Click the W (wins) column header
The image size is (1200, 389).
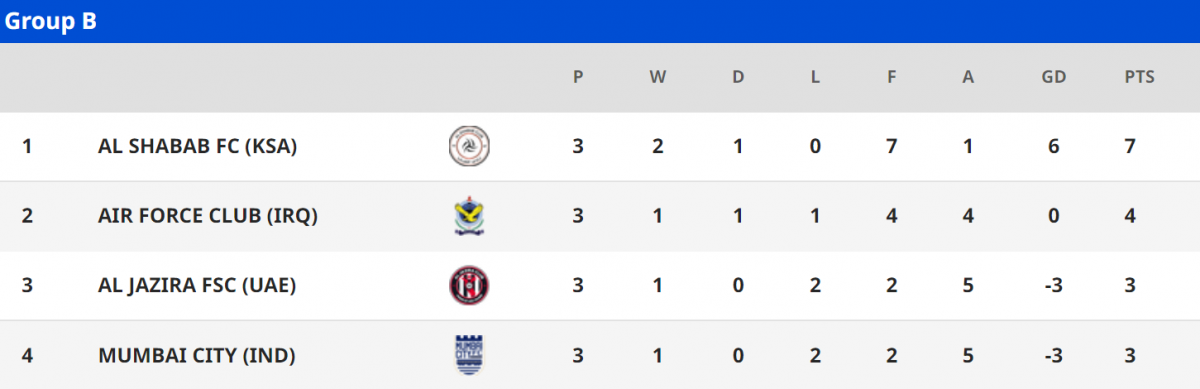658,77
